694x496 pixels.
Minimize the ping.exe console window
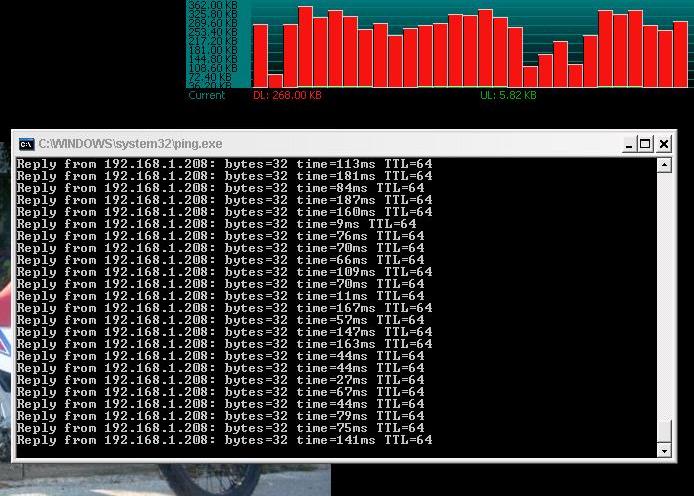628,144
